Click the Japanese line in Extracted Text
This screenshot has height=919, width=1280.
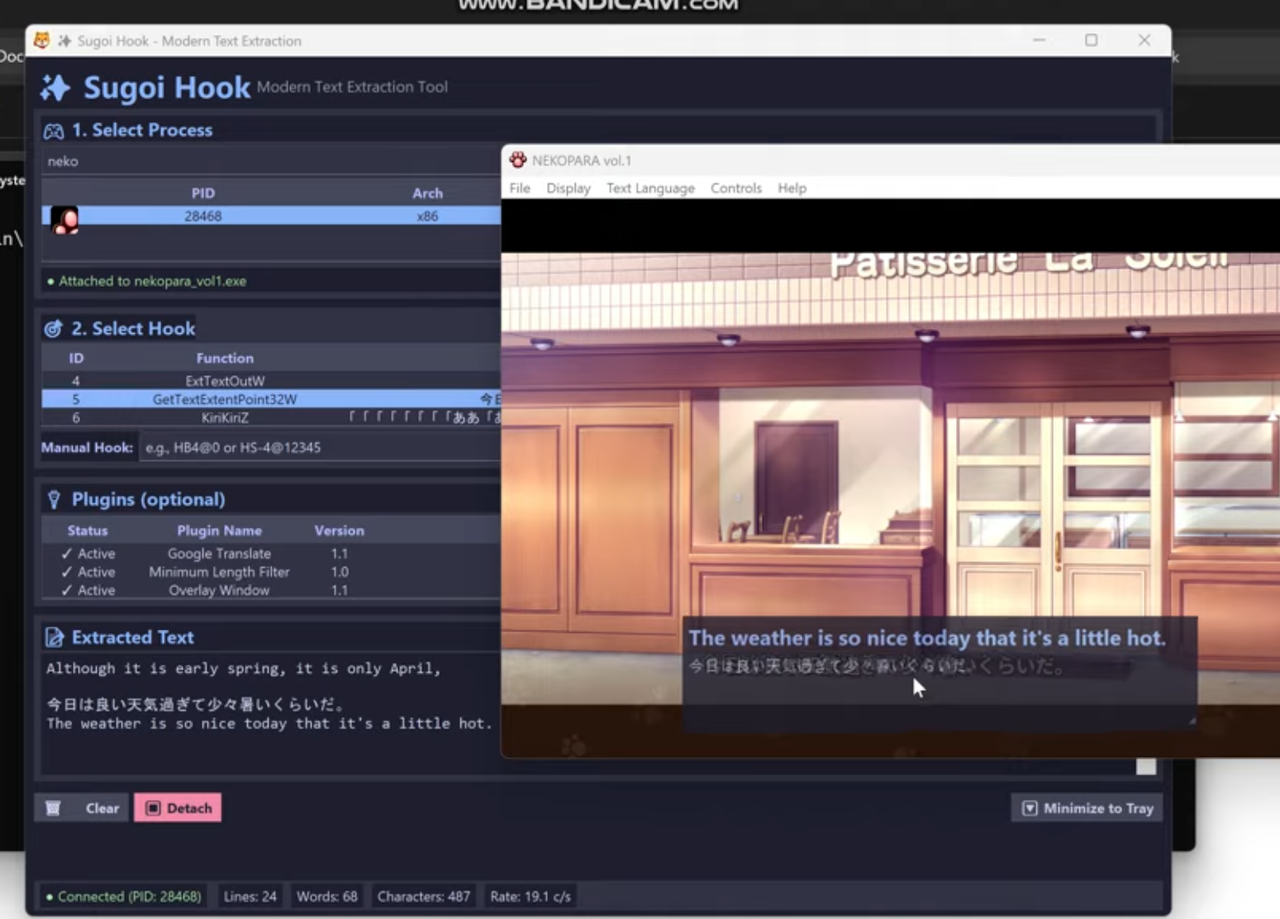[196, 705]
